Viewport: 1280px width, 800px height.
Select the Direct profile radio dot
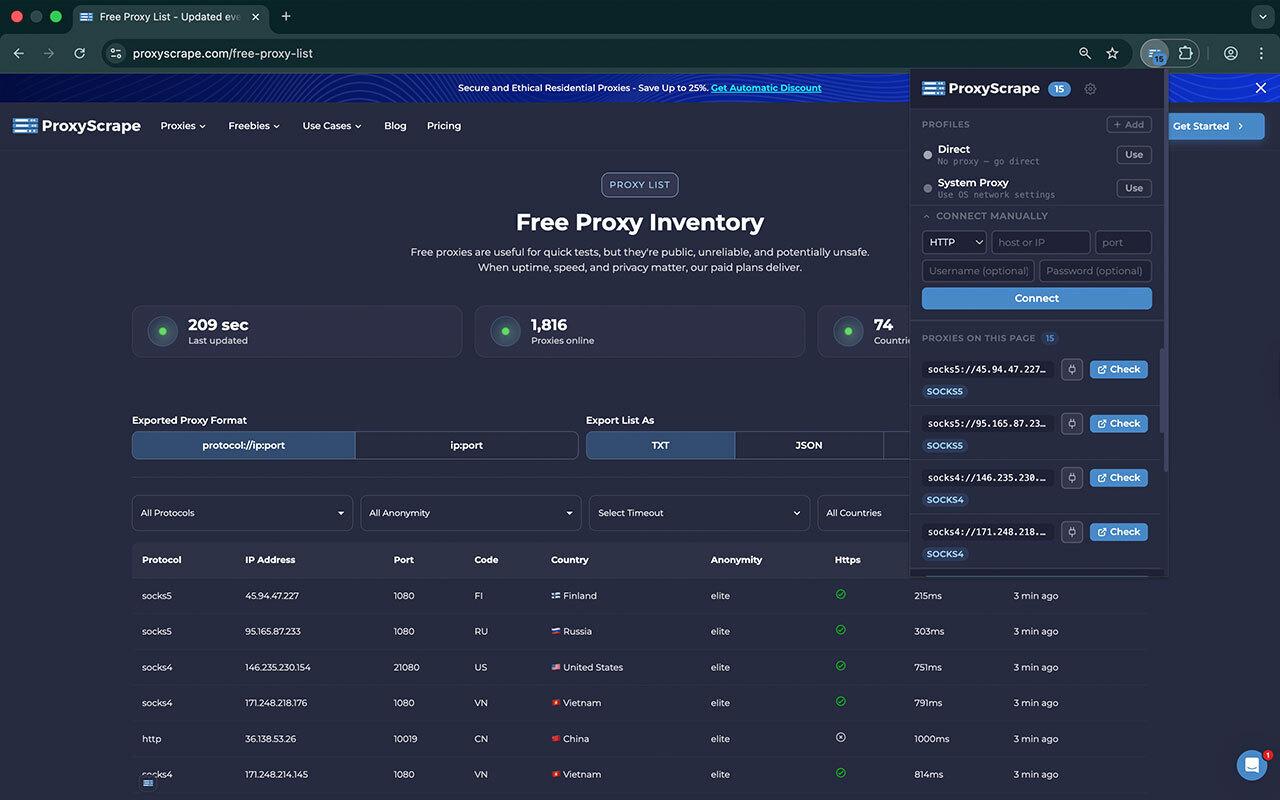point(928,155)
